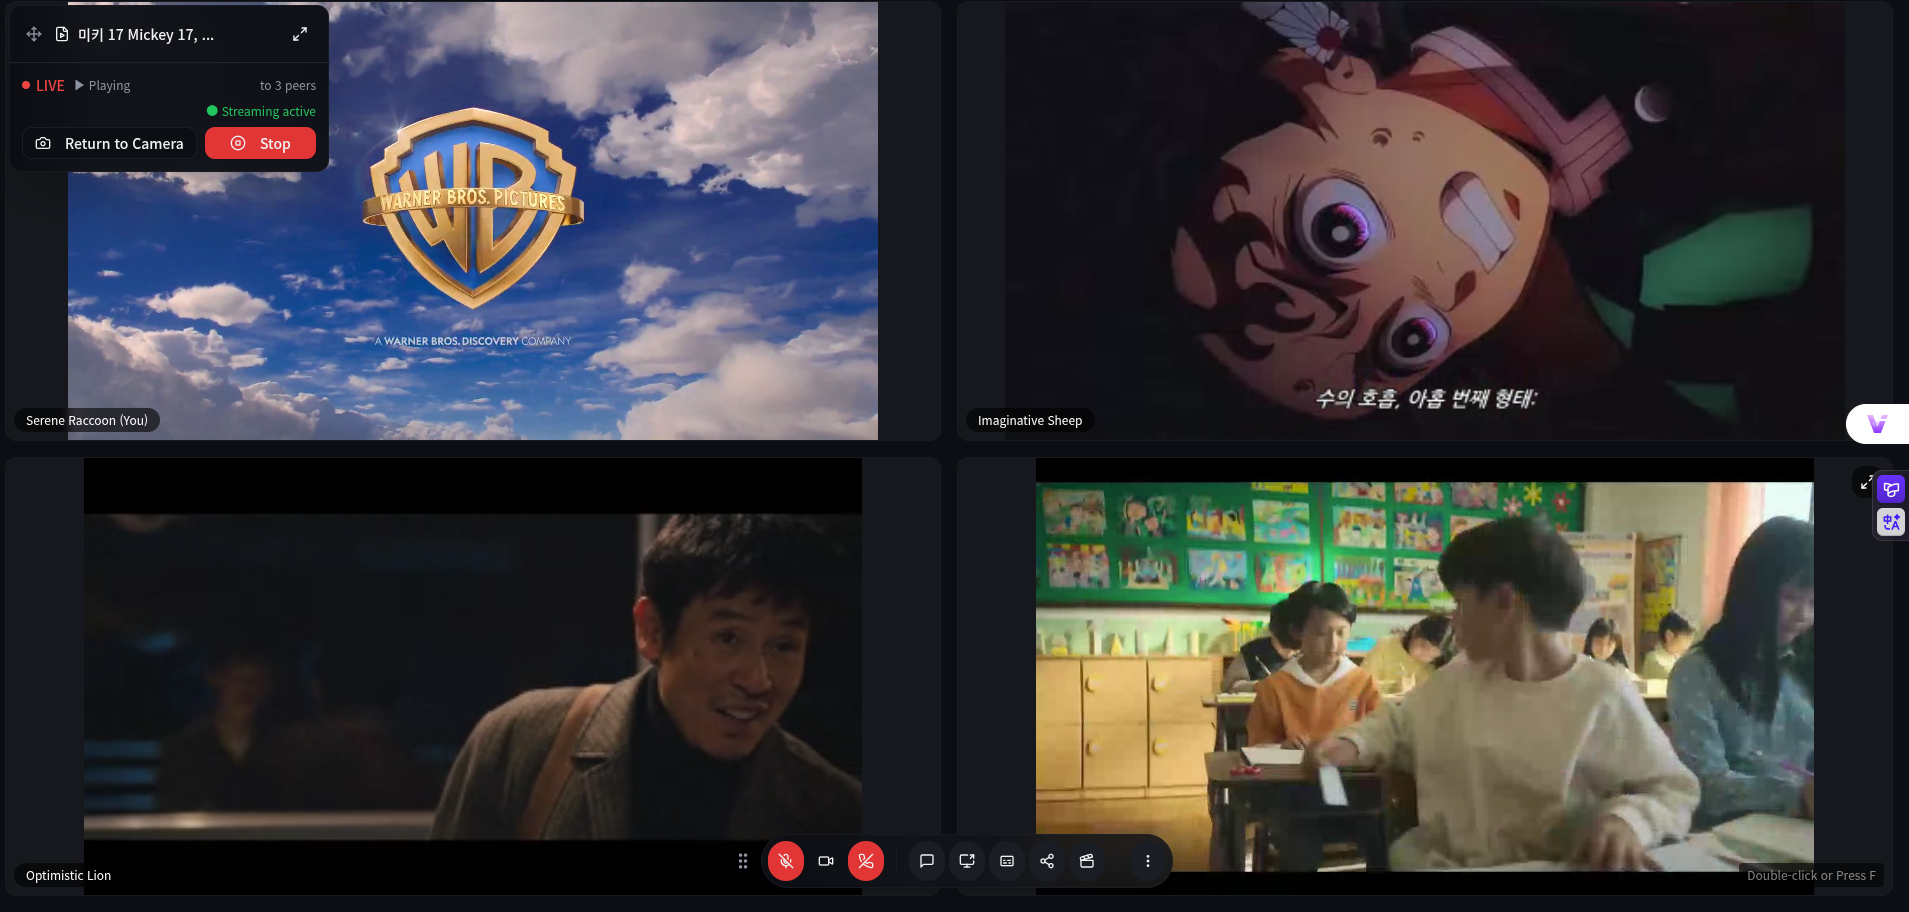Expand the media streaming panel
Screen dimensions: 1909x912
tap(300, 34)
